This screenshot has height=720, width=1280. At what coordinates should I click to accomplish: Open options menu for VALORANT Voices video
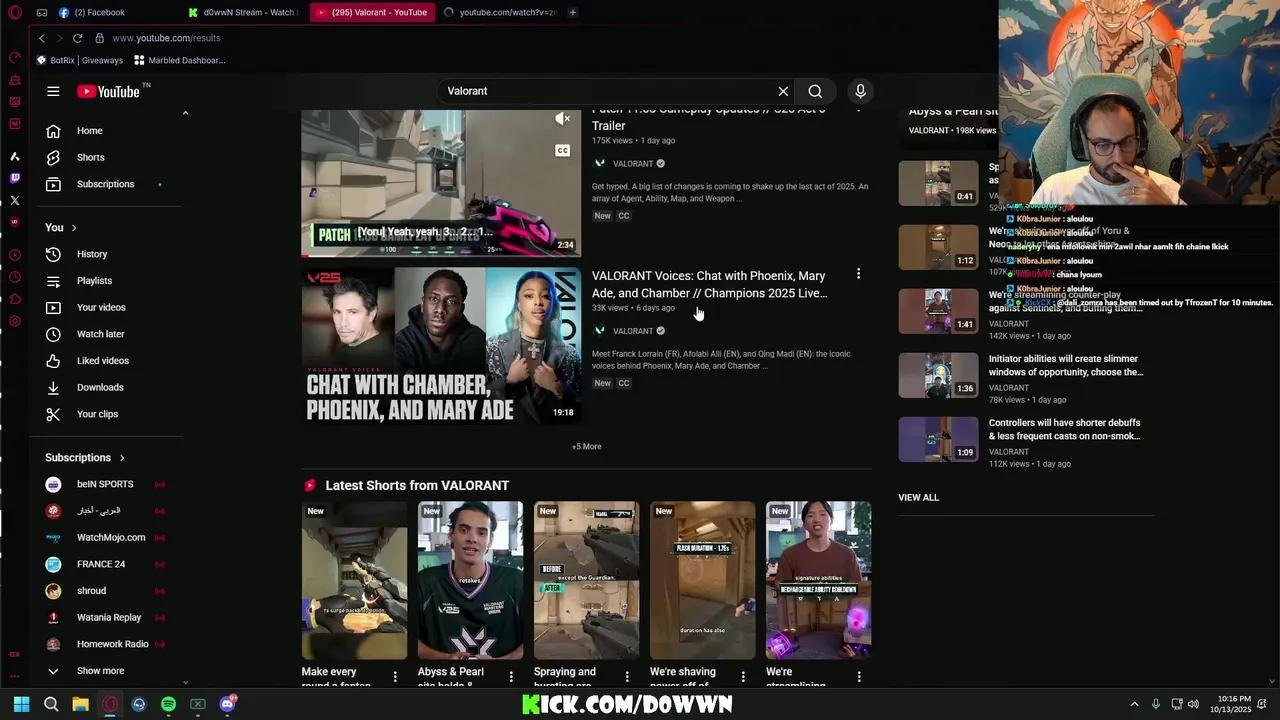point(858,274)
